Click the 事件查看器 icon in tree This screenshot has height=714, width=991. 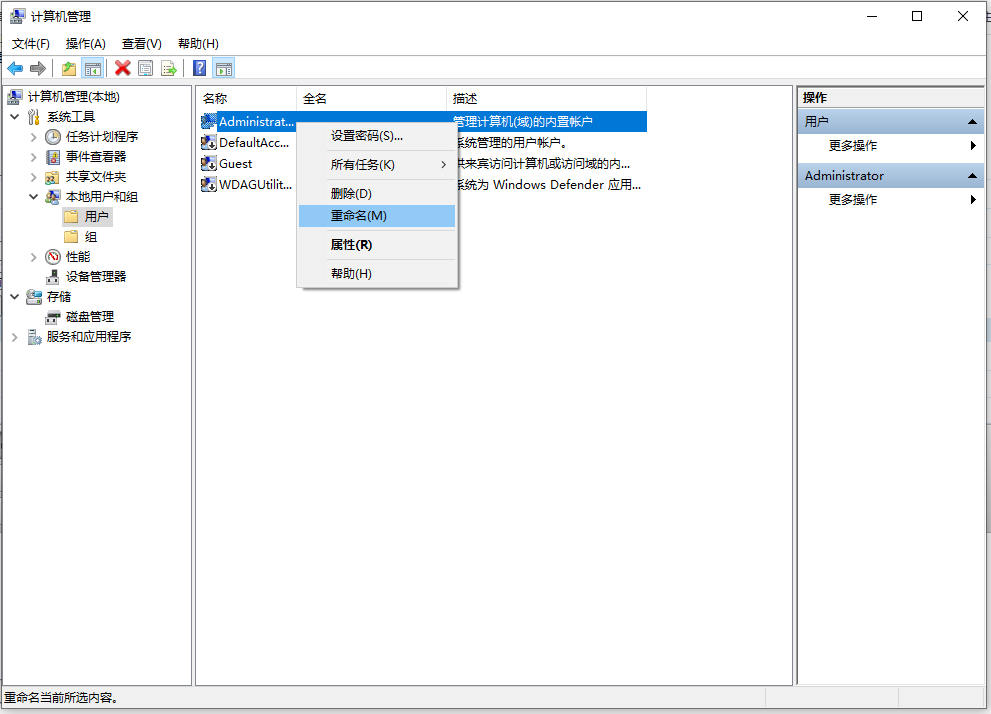coord(53,157)
